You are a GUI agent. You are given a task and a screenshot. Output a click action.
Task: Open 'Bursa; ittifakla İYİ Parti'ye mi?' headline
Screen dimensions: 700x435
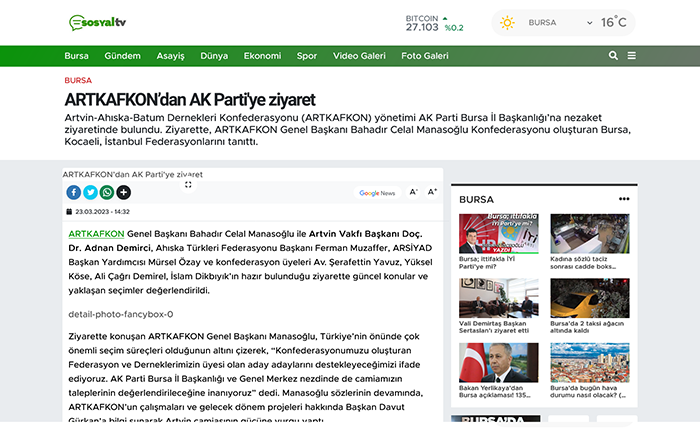click(487, 263)
